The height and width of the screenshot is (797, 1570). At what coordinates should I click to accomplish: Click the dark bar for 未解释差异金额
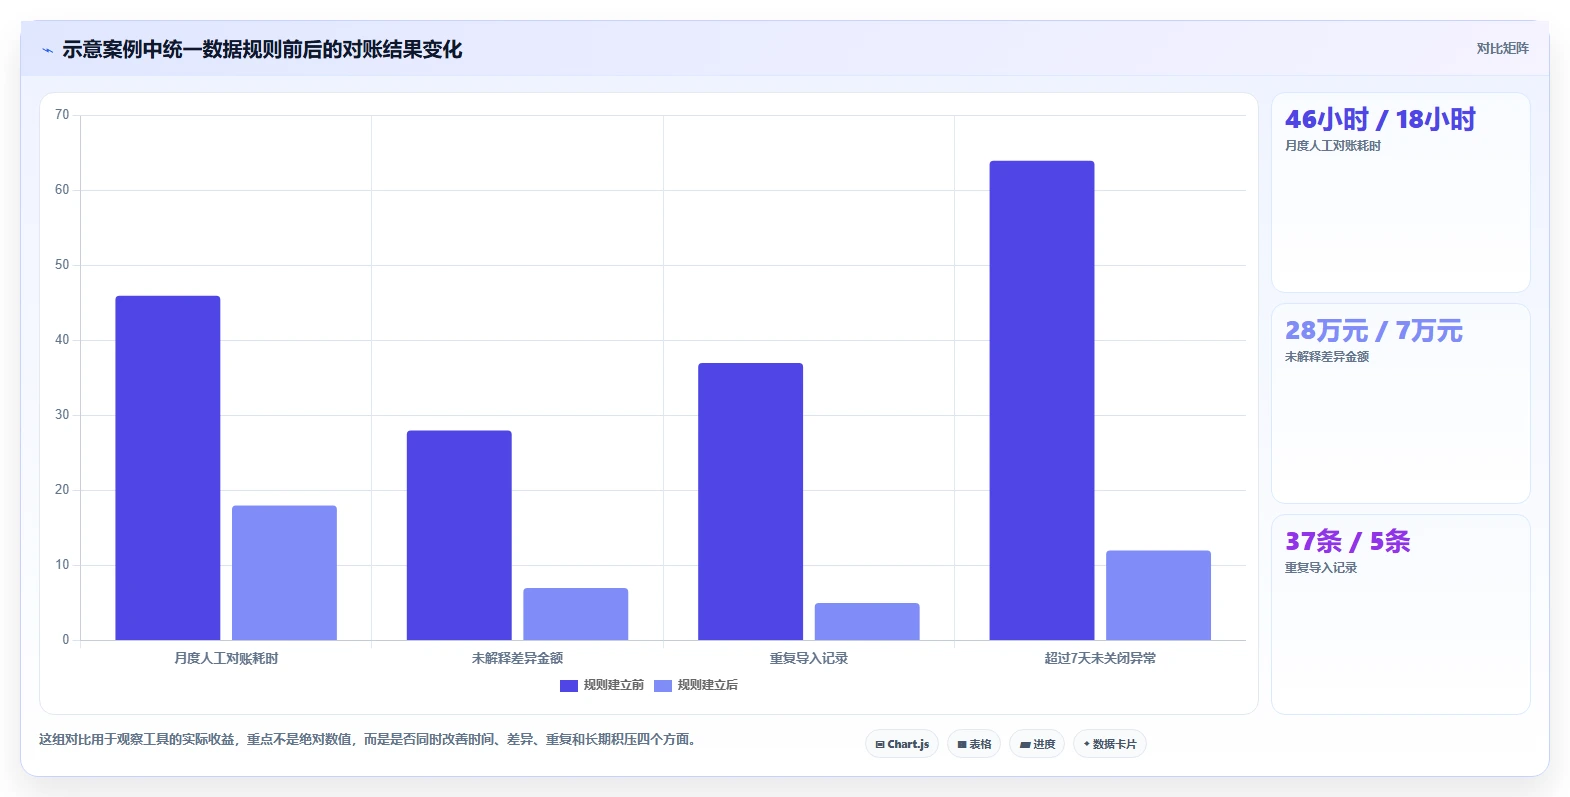pos(459,535)
